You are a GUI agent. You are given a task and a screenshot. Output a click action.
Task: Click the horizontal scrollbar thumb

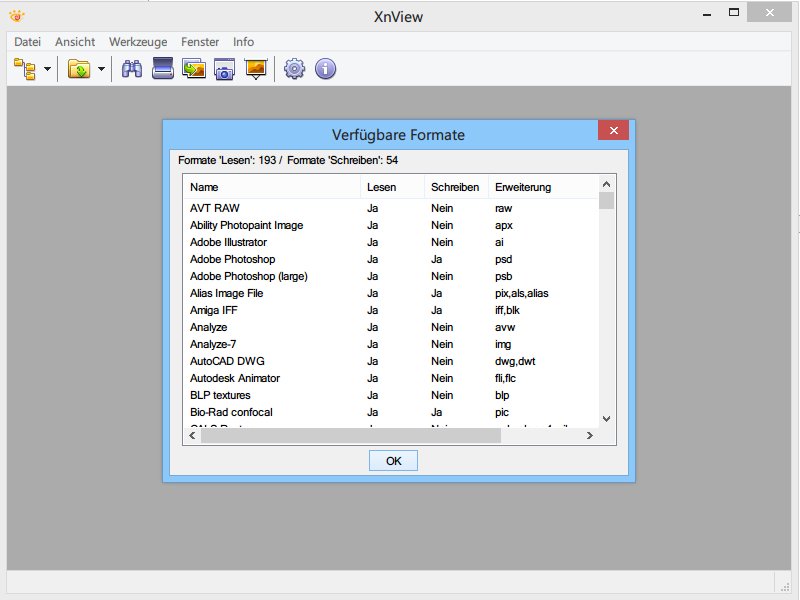click(x=351, y=436)
